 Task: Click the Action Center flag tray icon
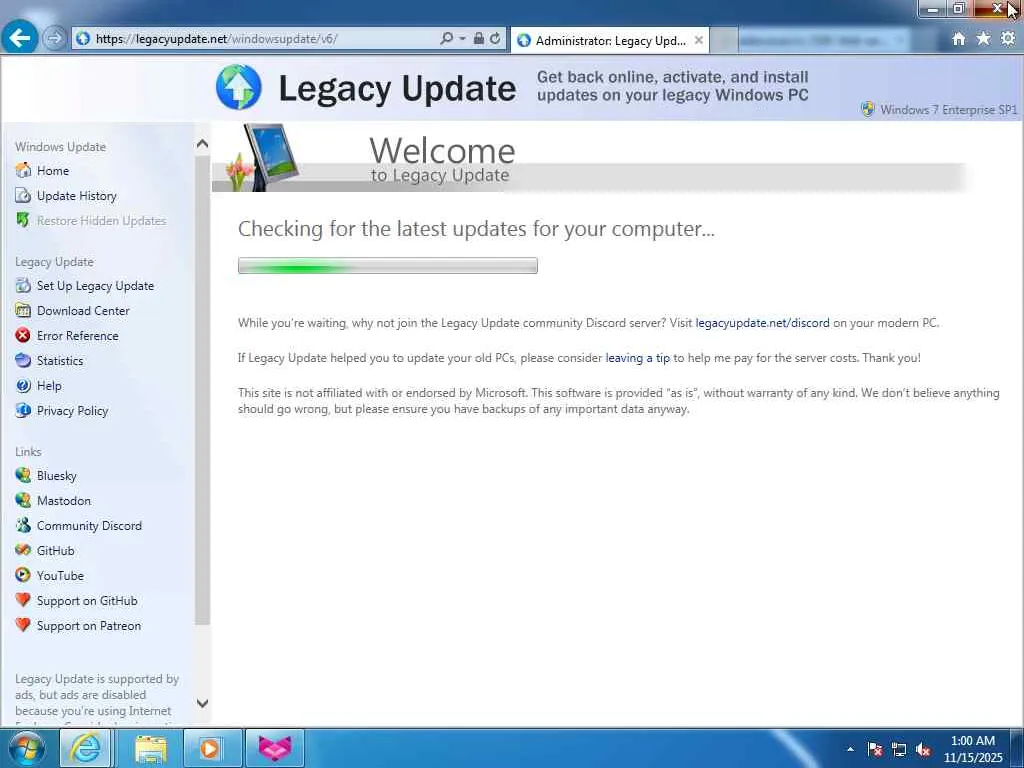tap(875, 749)
